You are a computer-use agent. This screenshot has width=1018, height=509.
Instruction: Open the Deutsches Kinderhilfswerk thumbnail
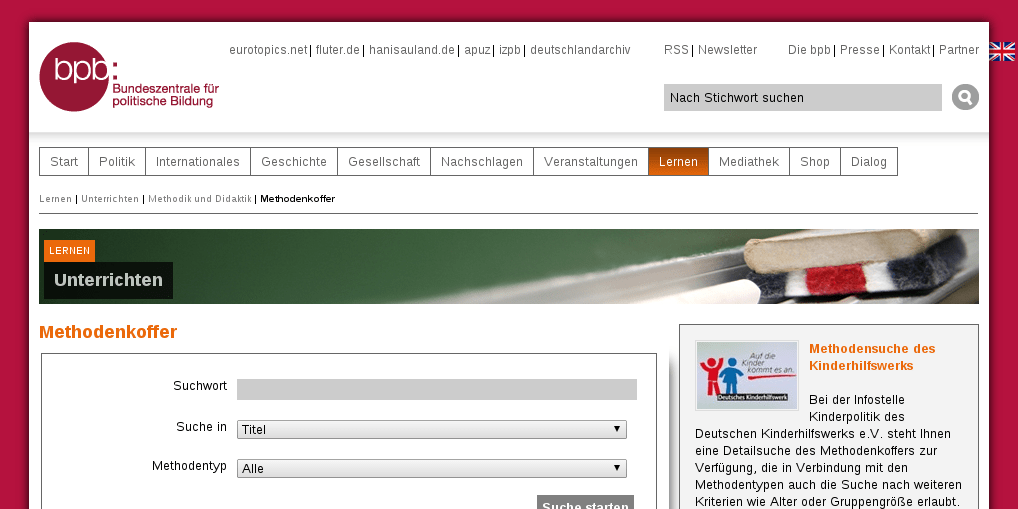point(747,375)
